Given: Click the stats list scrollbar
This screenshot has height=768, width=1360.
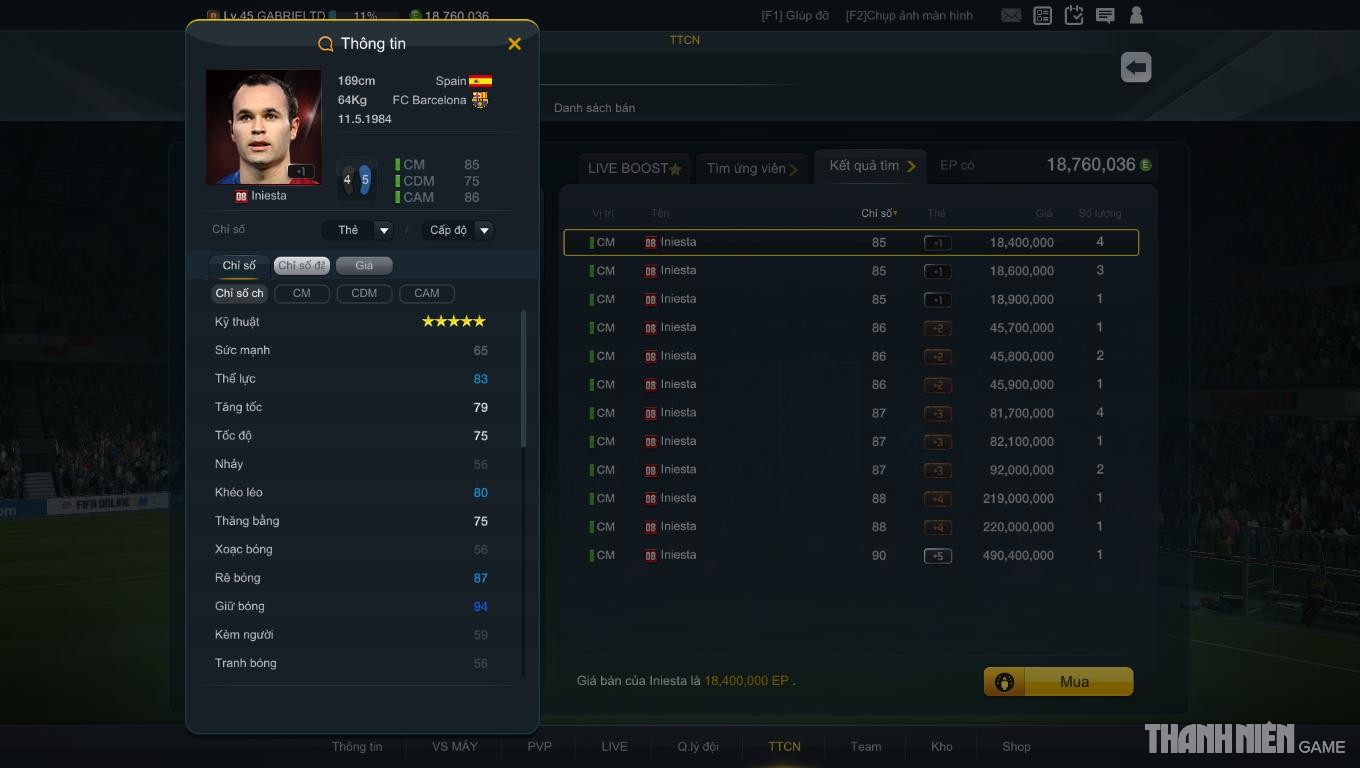Looking at the screenshot, I should point(524,380).
